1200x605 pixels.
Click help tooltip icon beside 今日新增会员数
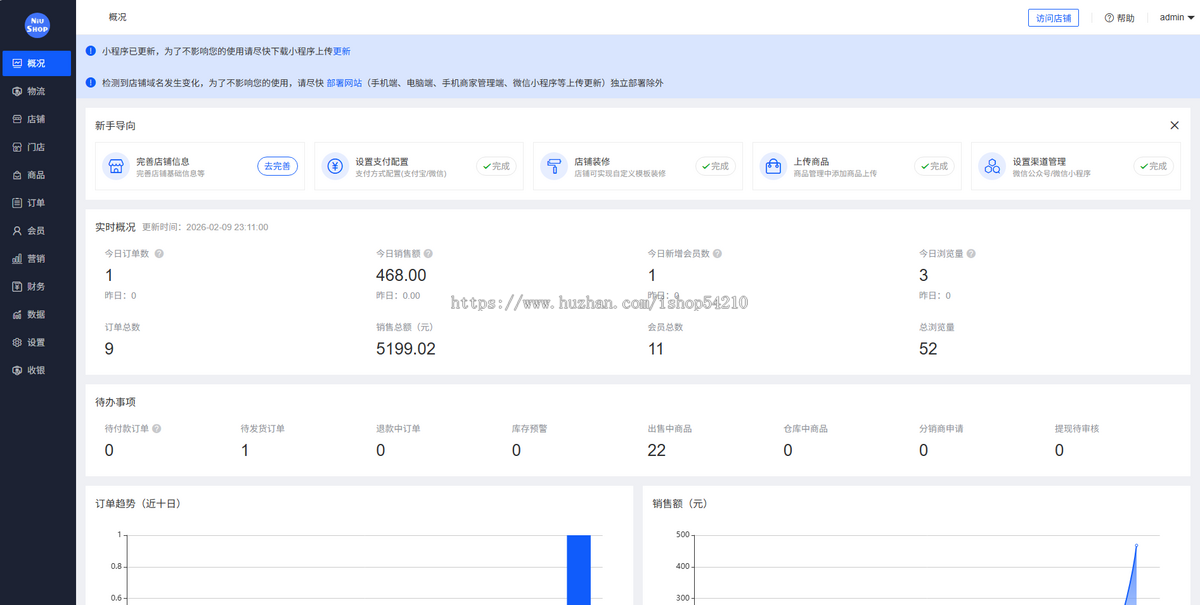click(x=717, y=254)
